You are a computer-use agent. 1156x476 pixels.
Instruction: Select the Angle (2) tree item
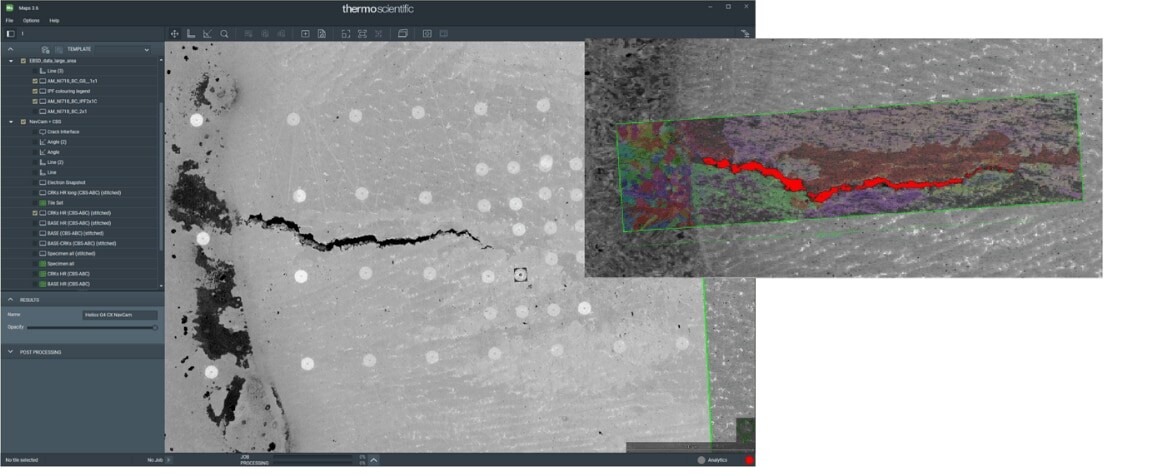click(58, 141)
